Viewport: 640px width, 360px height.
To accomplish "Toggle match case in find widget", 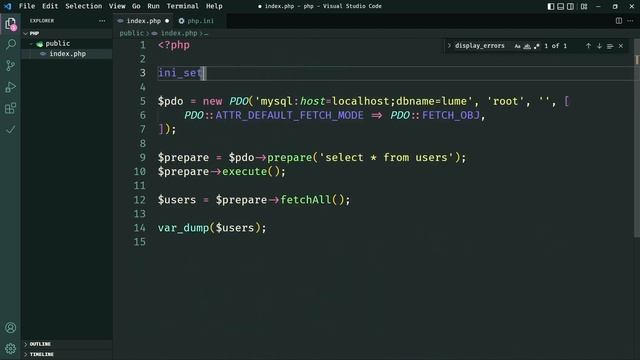I will click(x=517, y=46).
